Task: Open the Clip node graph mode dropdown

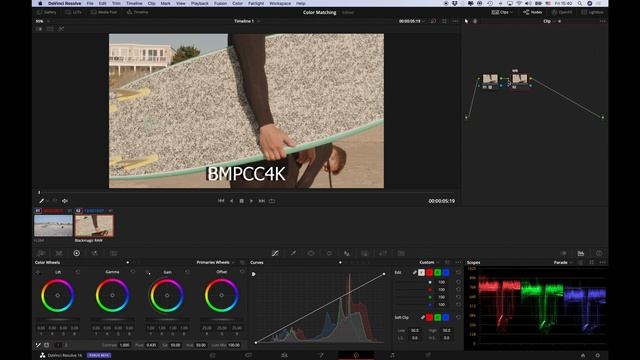Action: coord(549,21)
